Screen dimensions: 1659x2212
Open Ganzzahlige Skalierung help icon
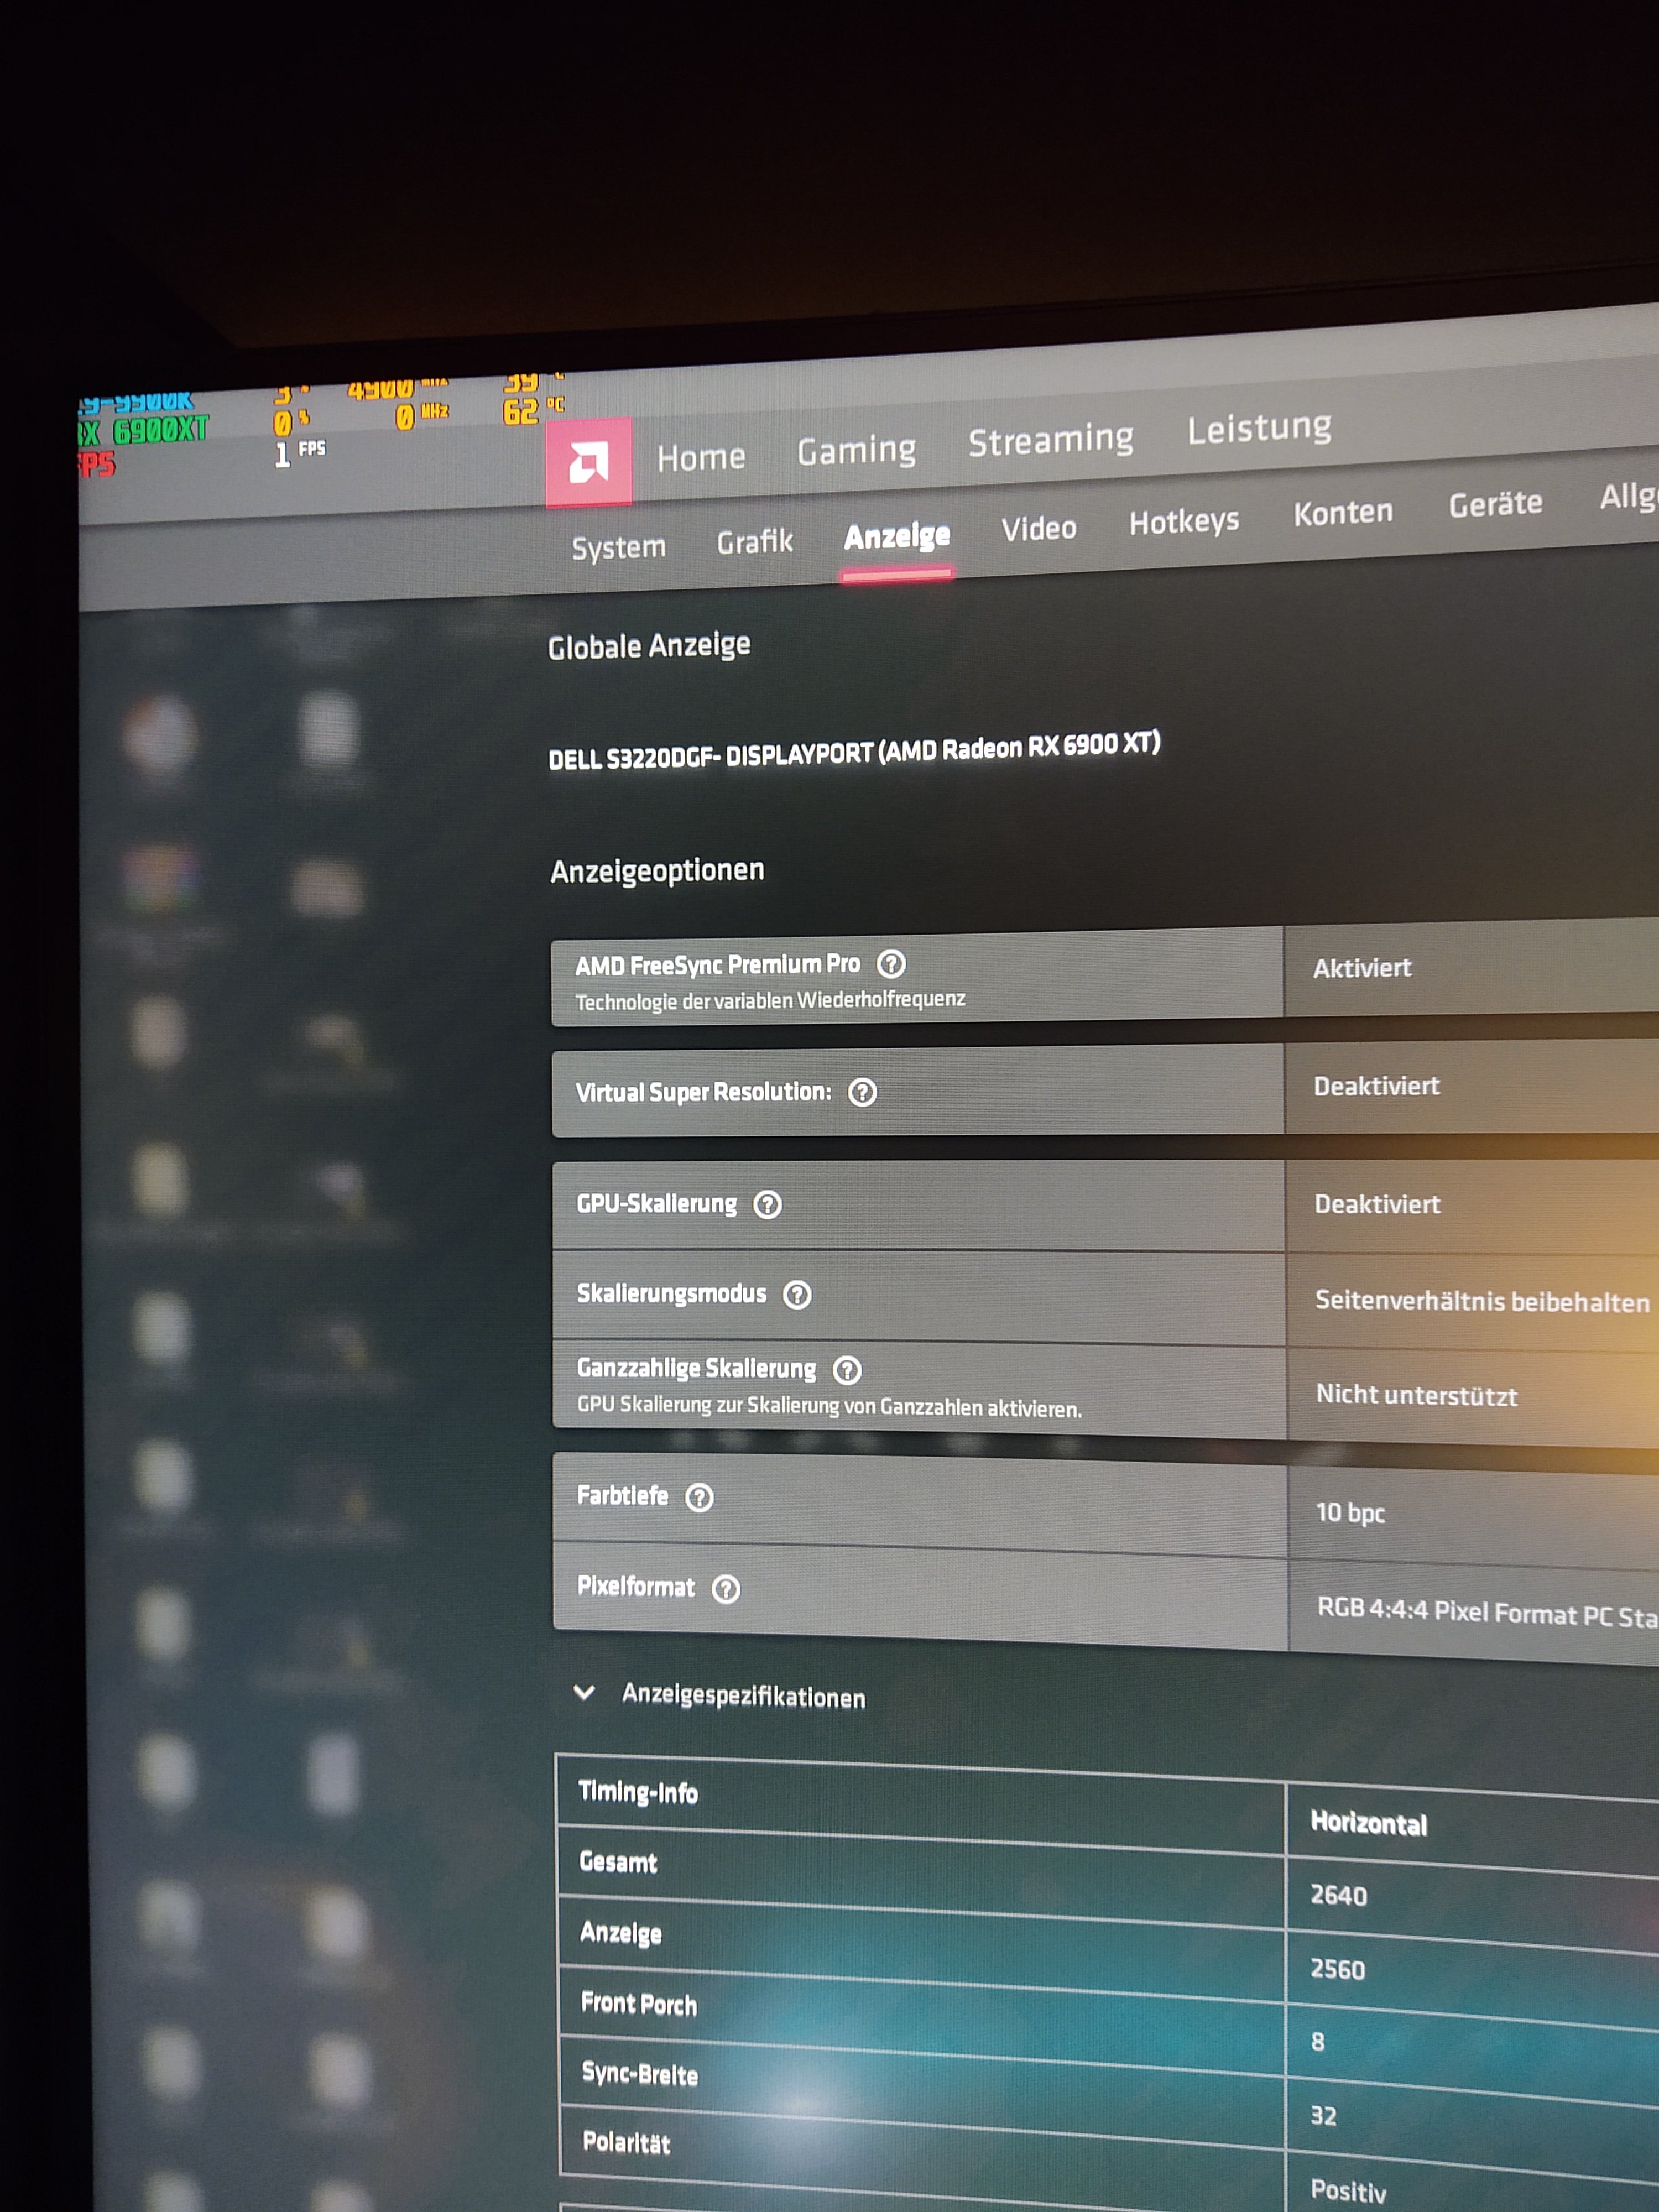tap(847, 1370)
